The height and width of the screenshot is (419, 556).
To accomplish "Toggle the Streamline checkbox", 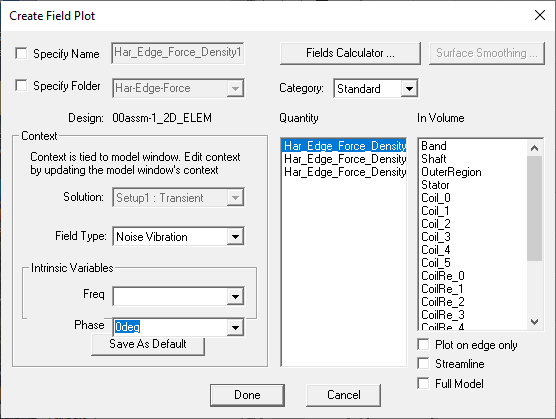I will coord(423,363).
